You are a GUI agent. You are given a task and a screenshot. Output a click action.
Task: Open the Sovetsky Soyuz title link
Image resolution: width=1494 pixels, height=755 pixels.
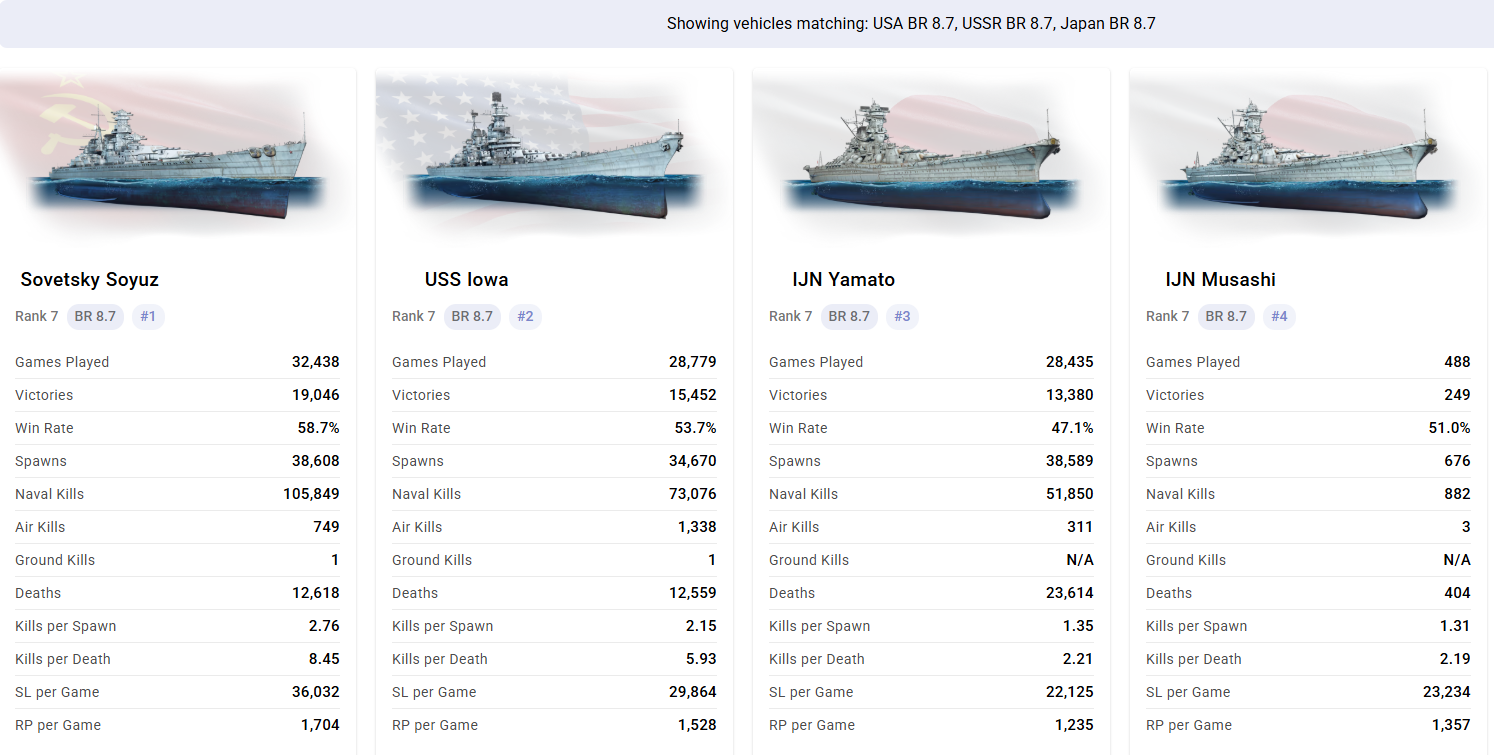pos(90,280)
